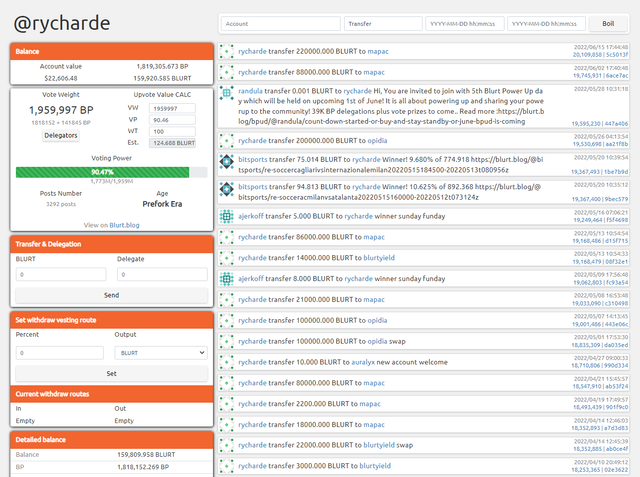The width and height of the screenshot is (640, 477).
Task: Click the Send button
Action: [111, 295]
